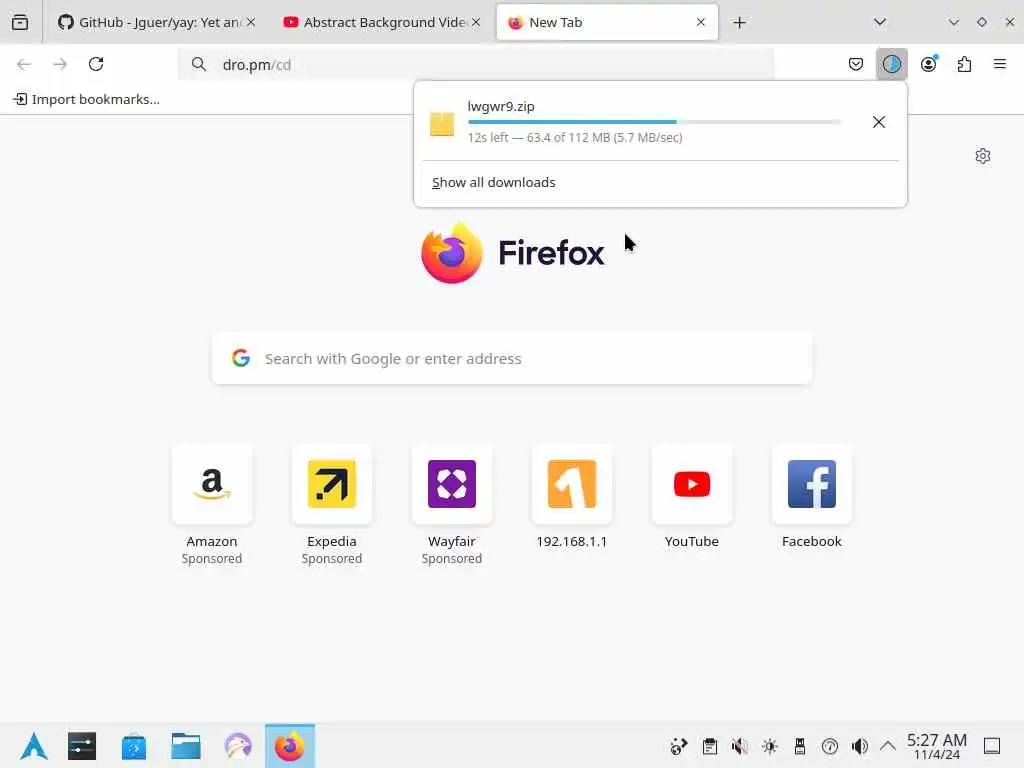Click the Firefox taskbar icon
1024x768 pixels.
(290, 746)
